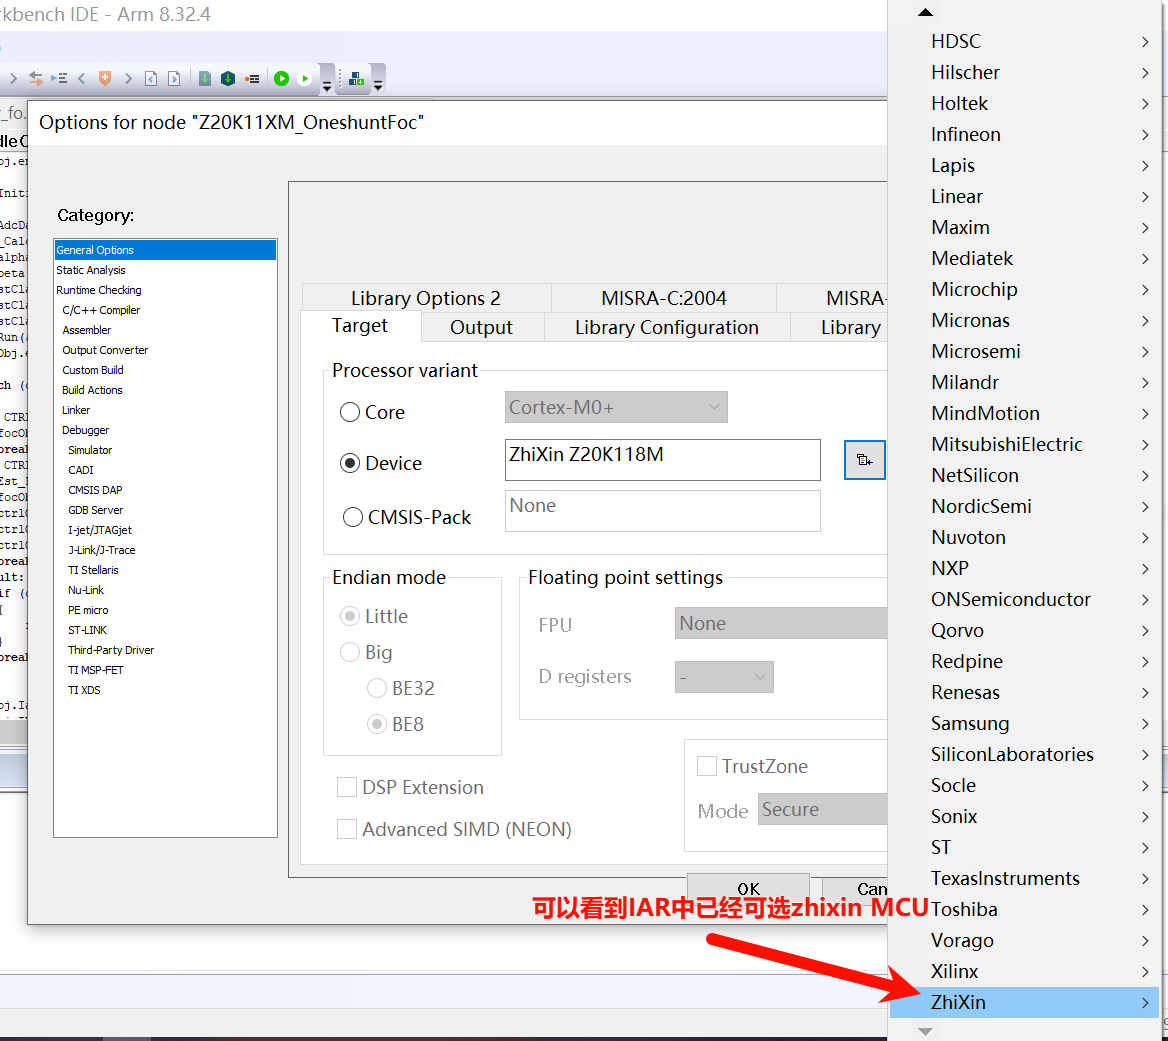Select Little endian mode radio button
The height and width of the screenshot is (1041, 1168).
point(349,616)
